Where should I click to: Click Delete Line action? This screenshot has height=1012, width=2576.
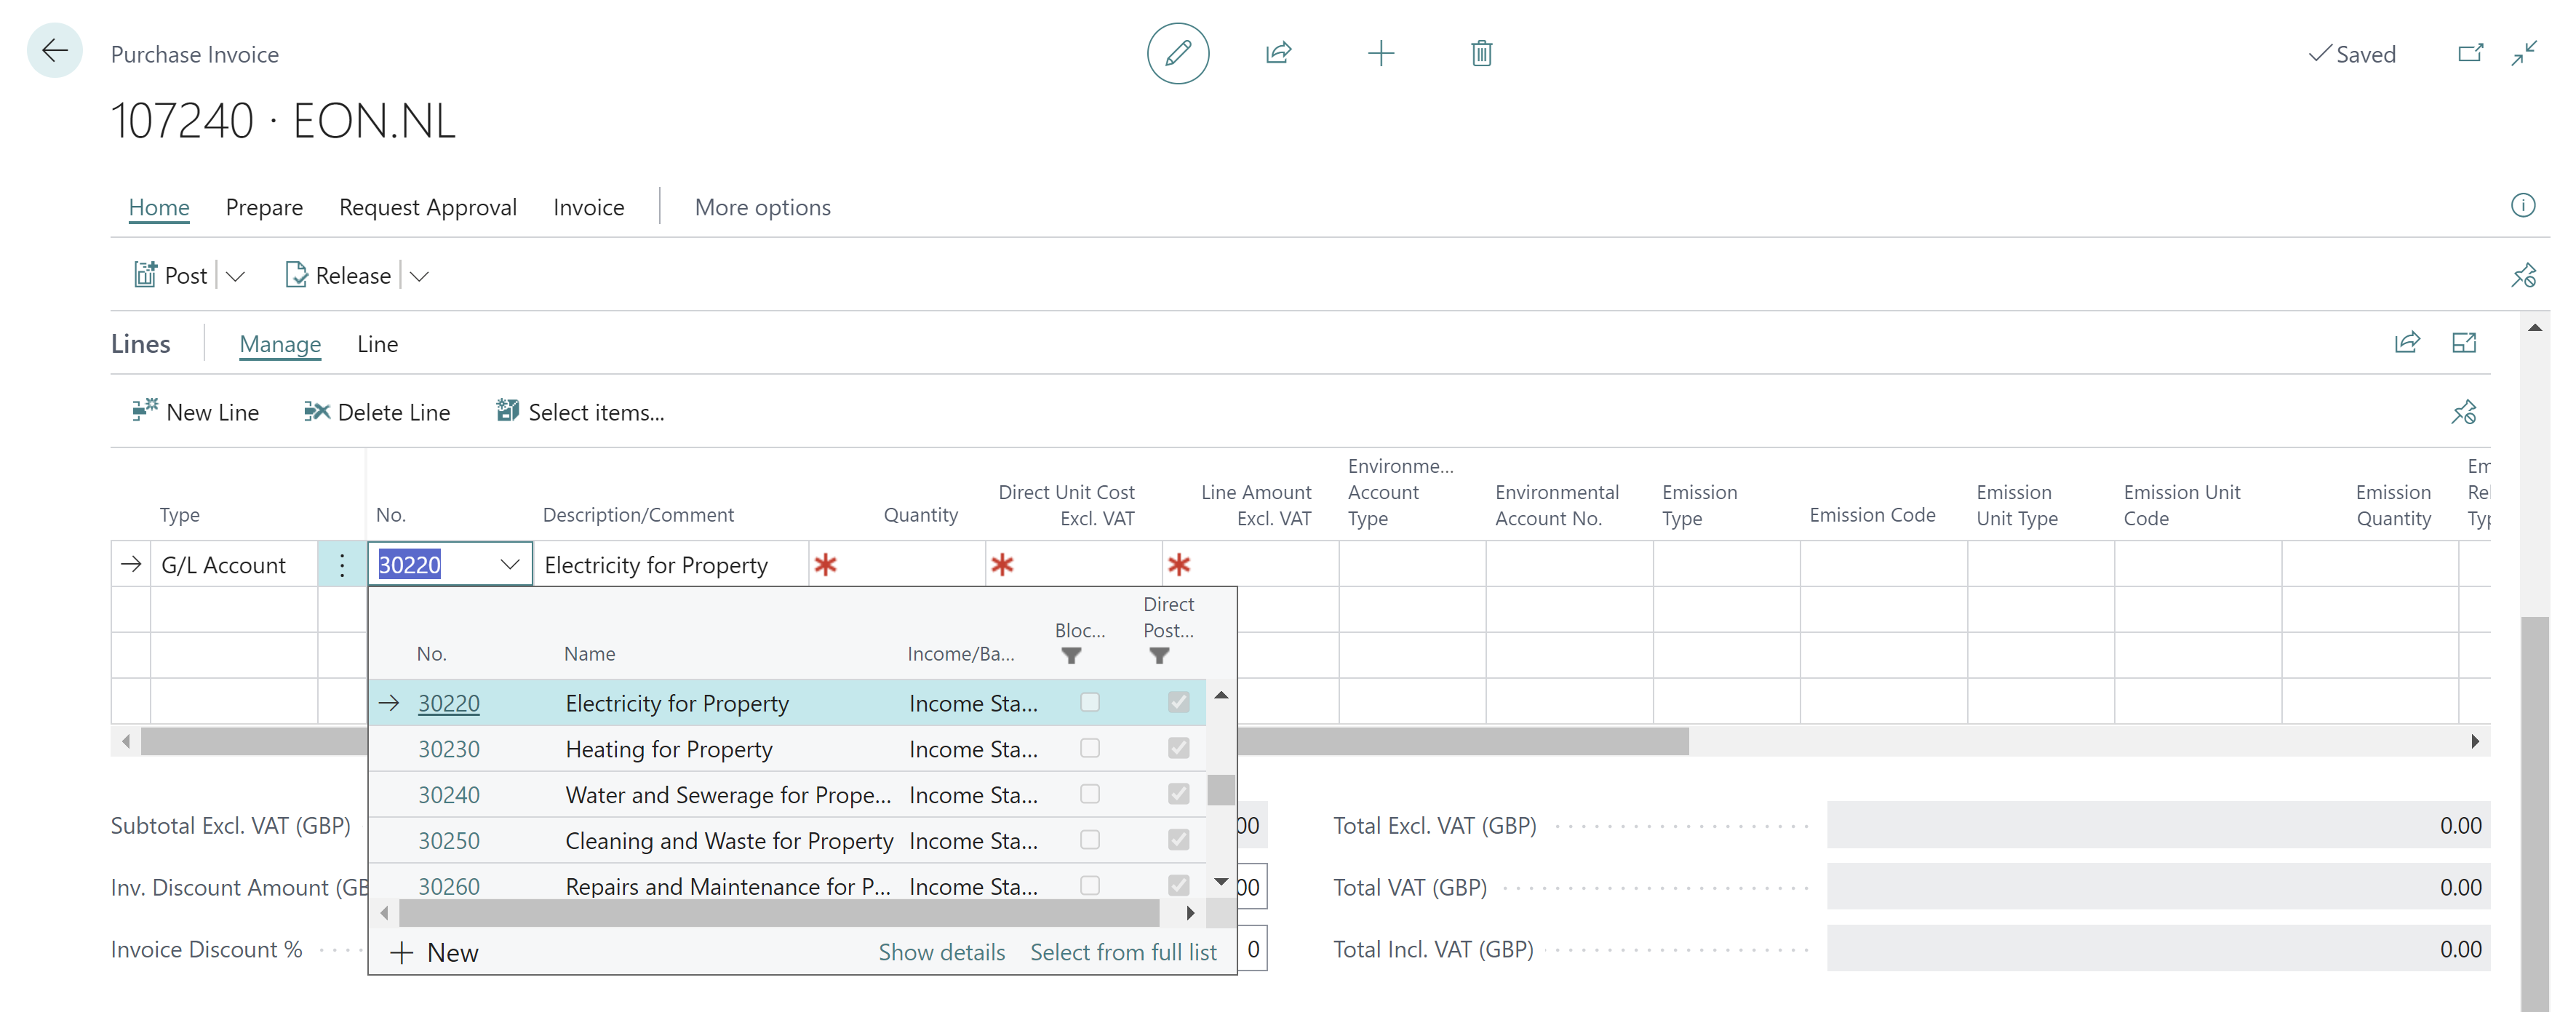pos(377,412)
